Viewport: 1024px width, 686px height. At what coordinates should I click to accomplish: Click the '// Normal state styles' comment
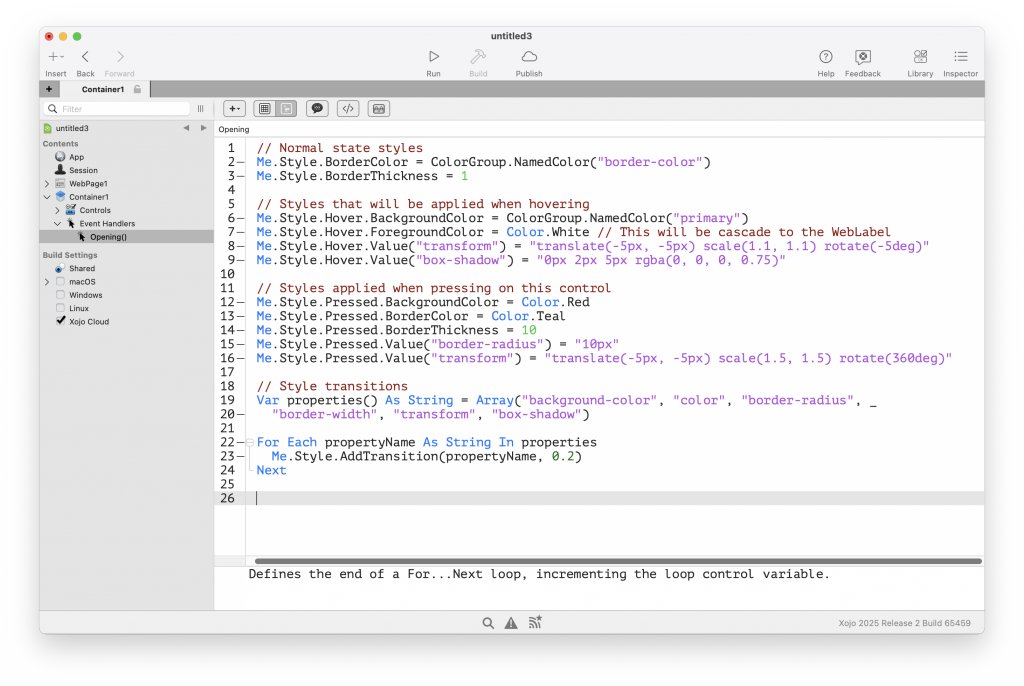tap(340, 148)
